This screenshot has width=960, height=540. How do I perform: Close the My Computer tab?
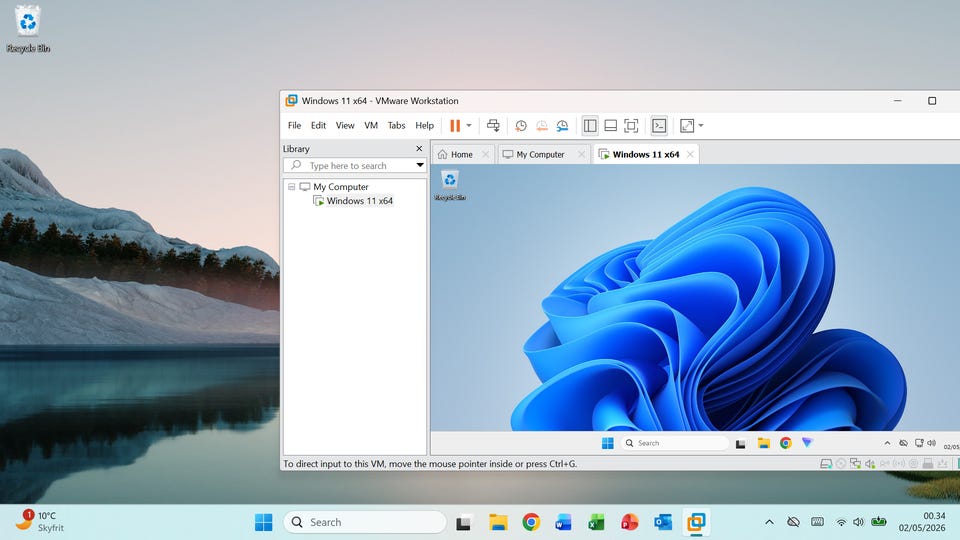click(x=582, y=154)
